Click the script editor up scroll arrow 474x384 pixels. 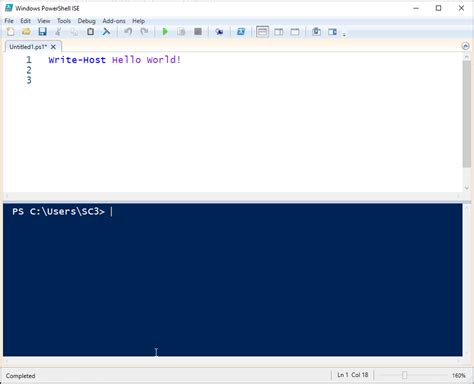pos(466,57)
